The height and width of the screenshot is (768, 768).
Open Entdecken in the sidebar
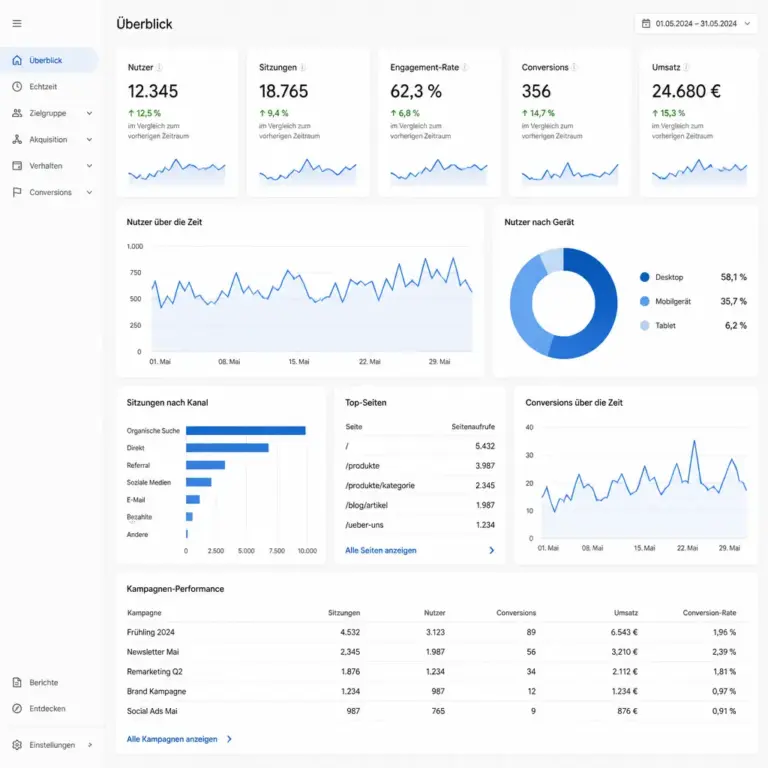pyautogui.click(x=49, y=708)
